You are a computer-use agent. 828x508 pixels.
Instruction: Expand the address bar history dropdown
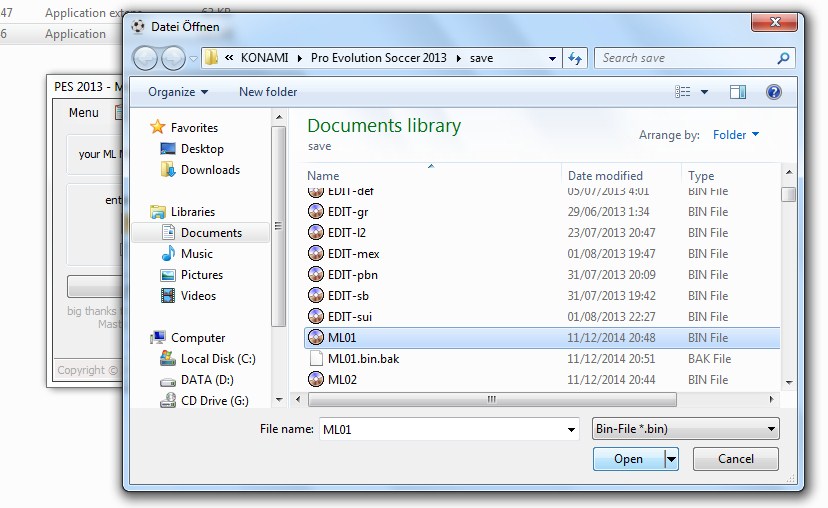(x=552, y=59)
